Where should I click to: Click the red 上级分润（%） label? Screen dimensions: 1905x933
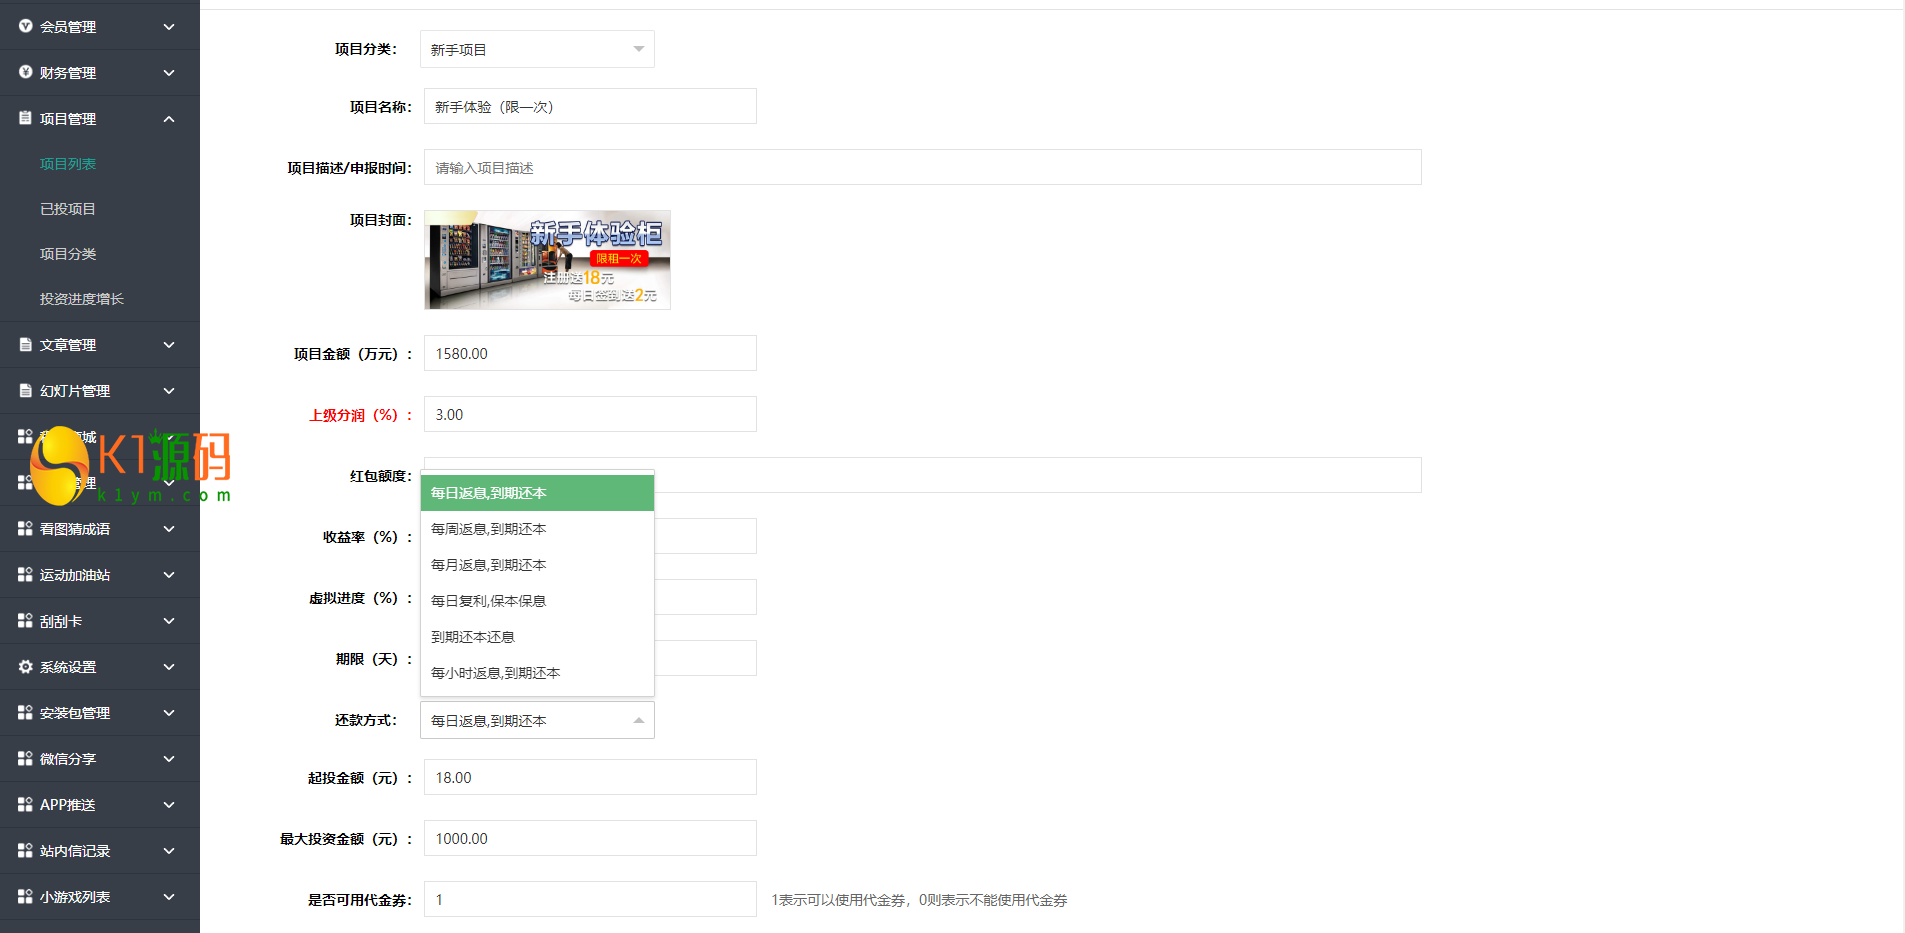361,415
